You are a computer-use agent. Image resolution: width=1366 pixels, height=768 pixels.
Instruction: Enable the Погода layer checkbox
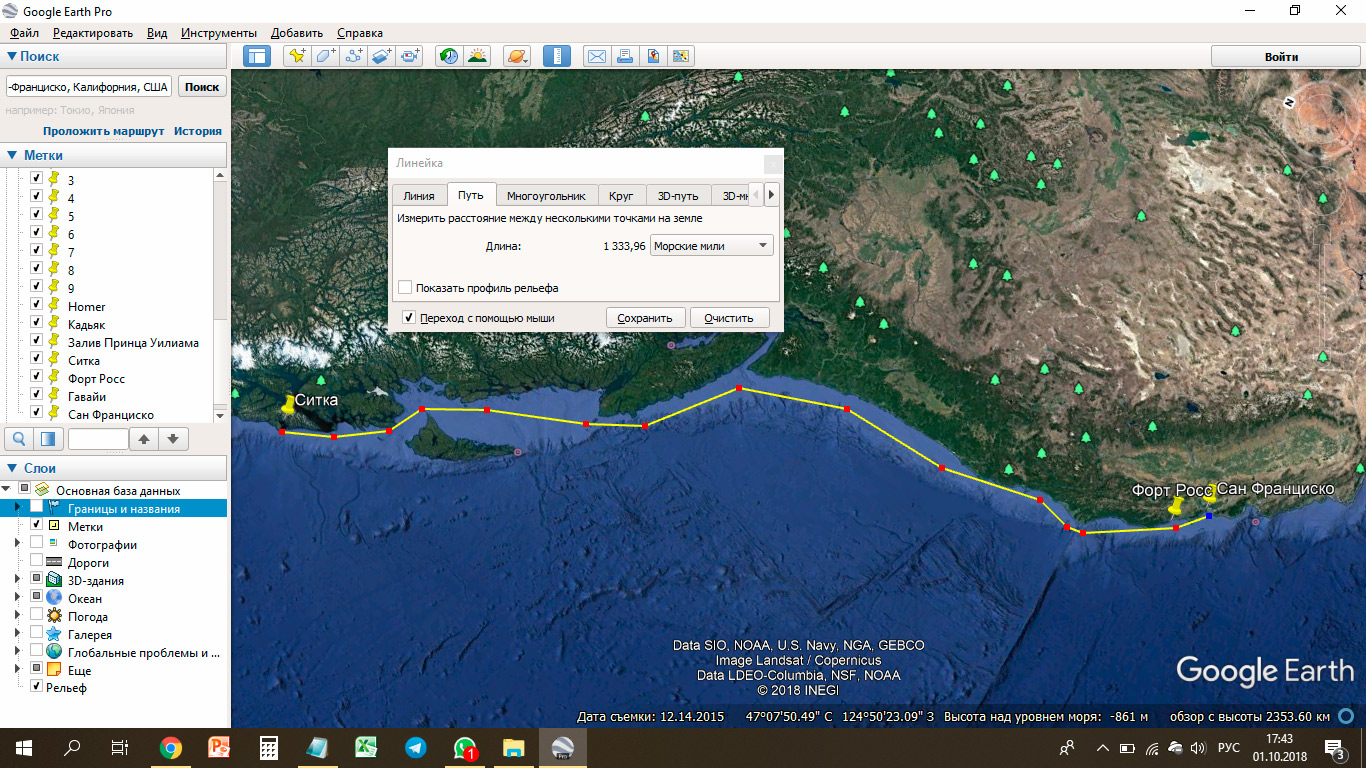click(x=37, y=615)
